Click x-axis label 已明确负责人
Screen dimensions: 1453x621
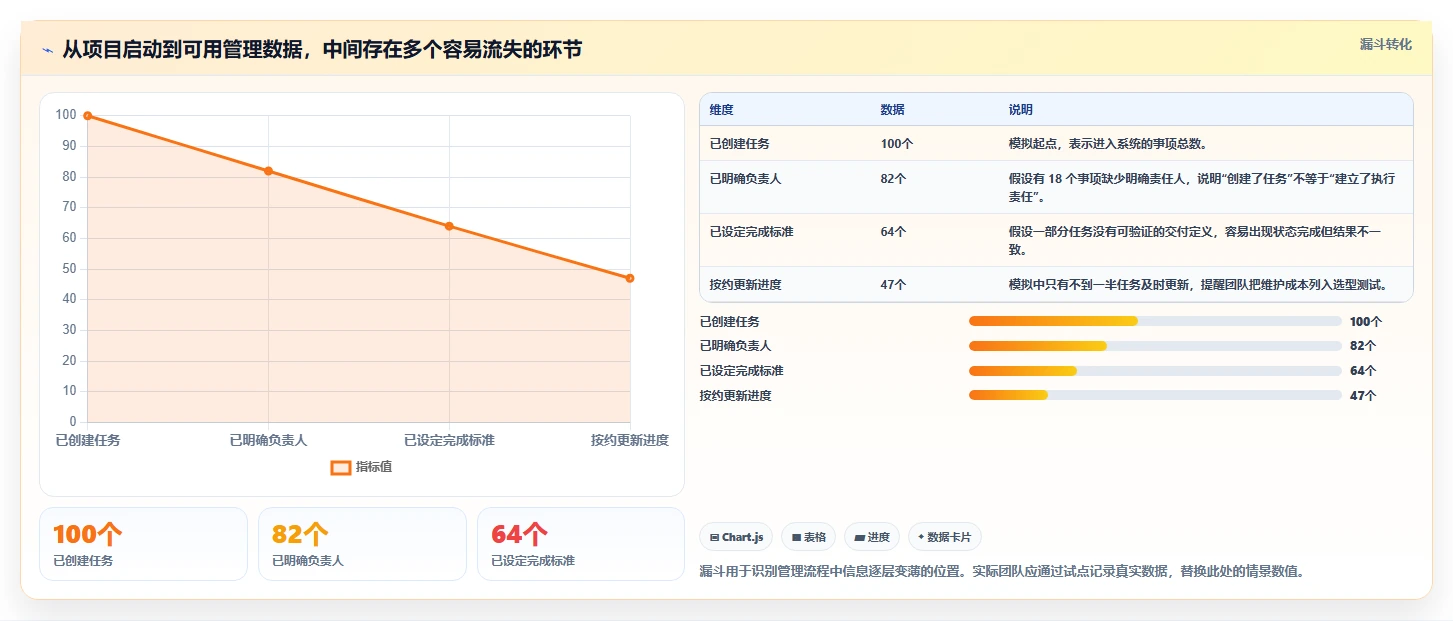click(268, 440)
